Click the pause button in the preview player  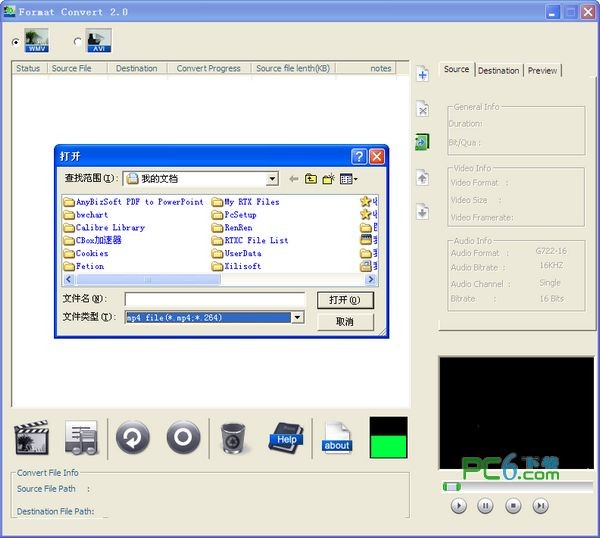[485, 506]
